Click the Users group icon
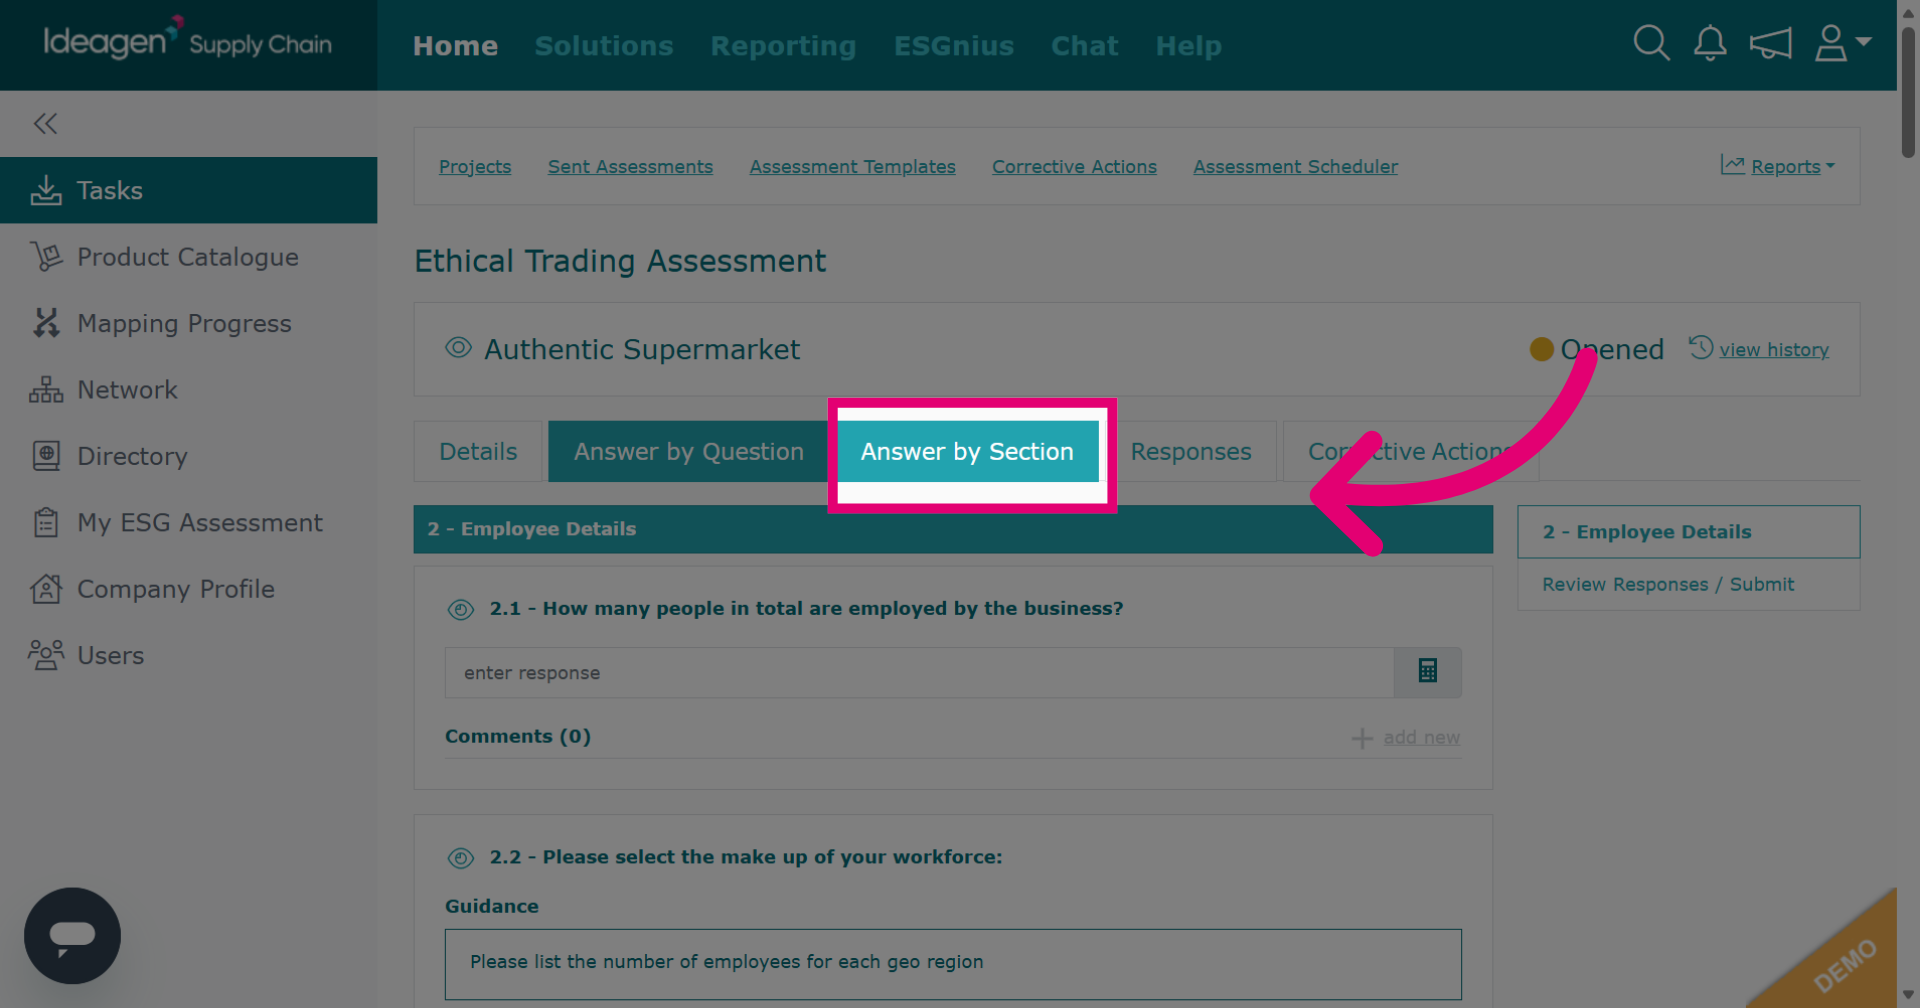This screenshot has width=1920, height=1008. 46,655
